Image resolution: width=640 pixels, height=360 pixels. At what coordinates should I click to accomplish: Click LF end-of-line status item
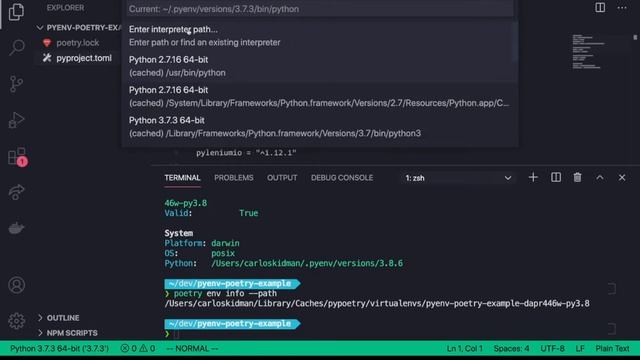[x=580, y=349]
